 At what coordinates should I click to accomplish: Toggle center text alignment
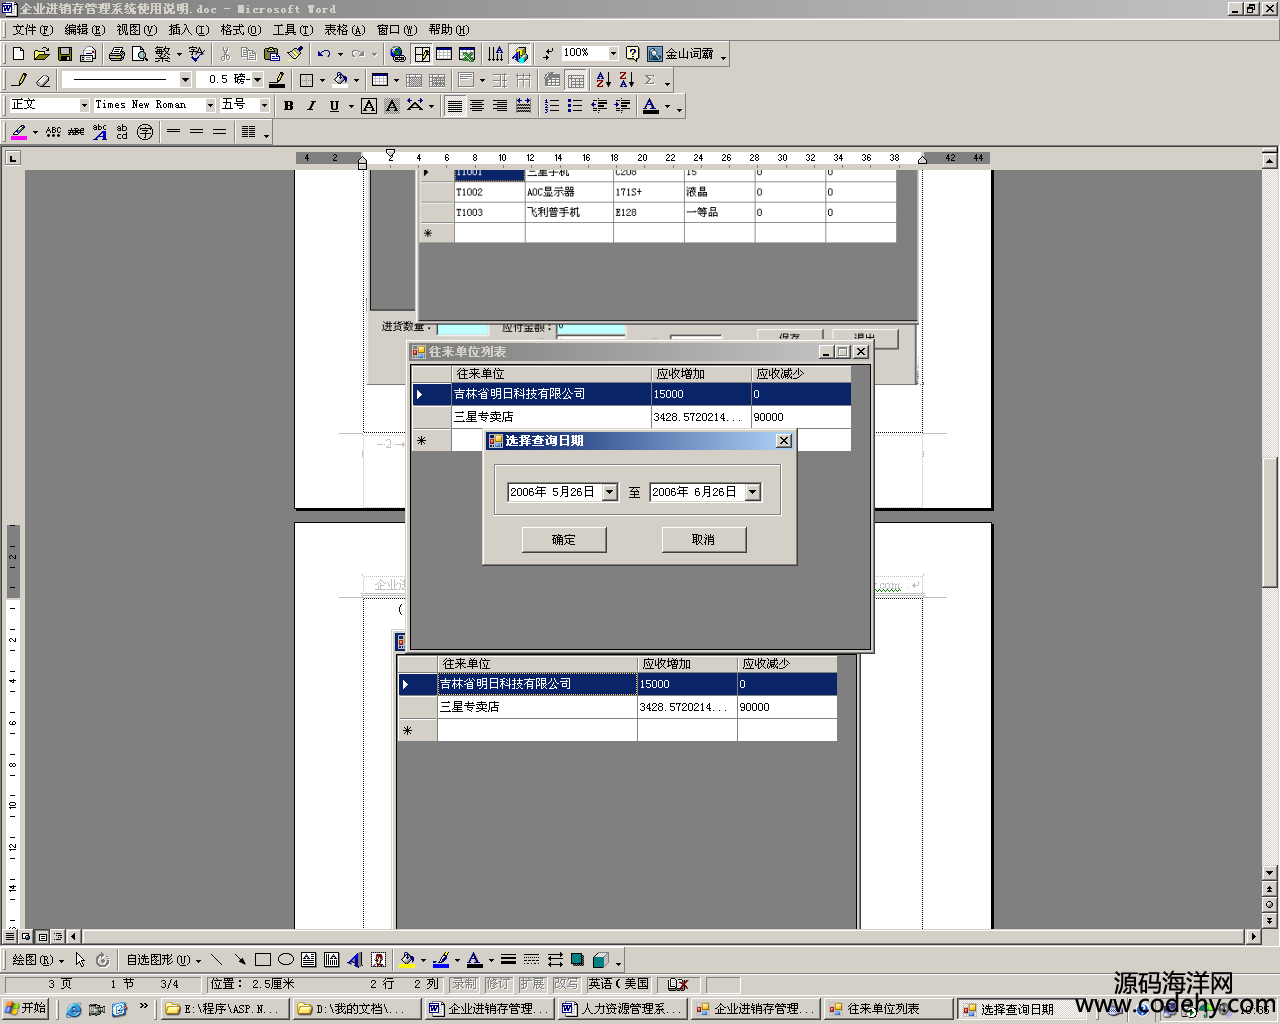point(477,106)
